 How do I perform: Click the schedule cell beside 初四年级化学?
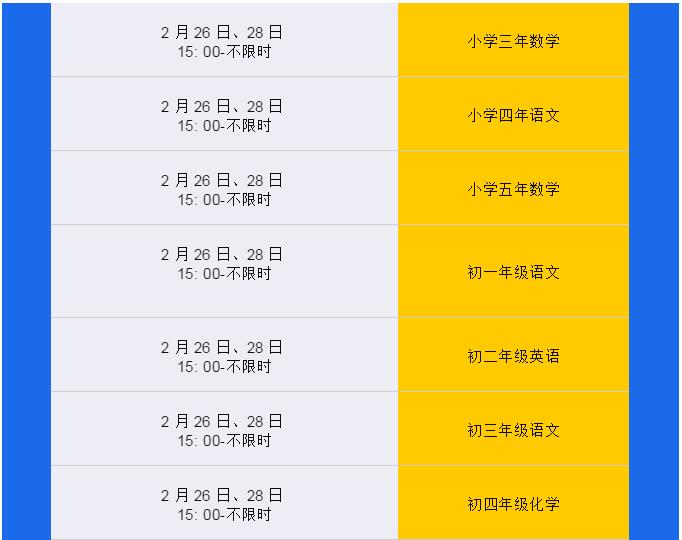pyautogui.click(x=224, y=504)
